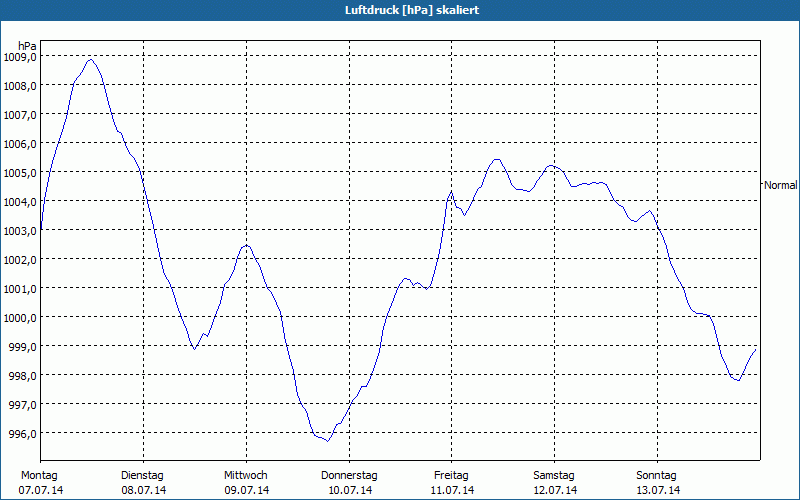800x500 pixels.
Task: Click the 1005,0 axis value
Action: point(20,173)
